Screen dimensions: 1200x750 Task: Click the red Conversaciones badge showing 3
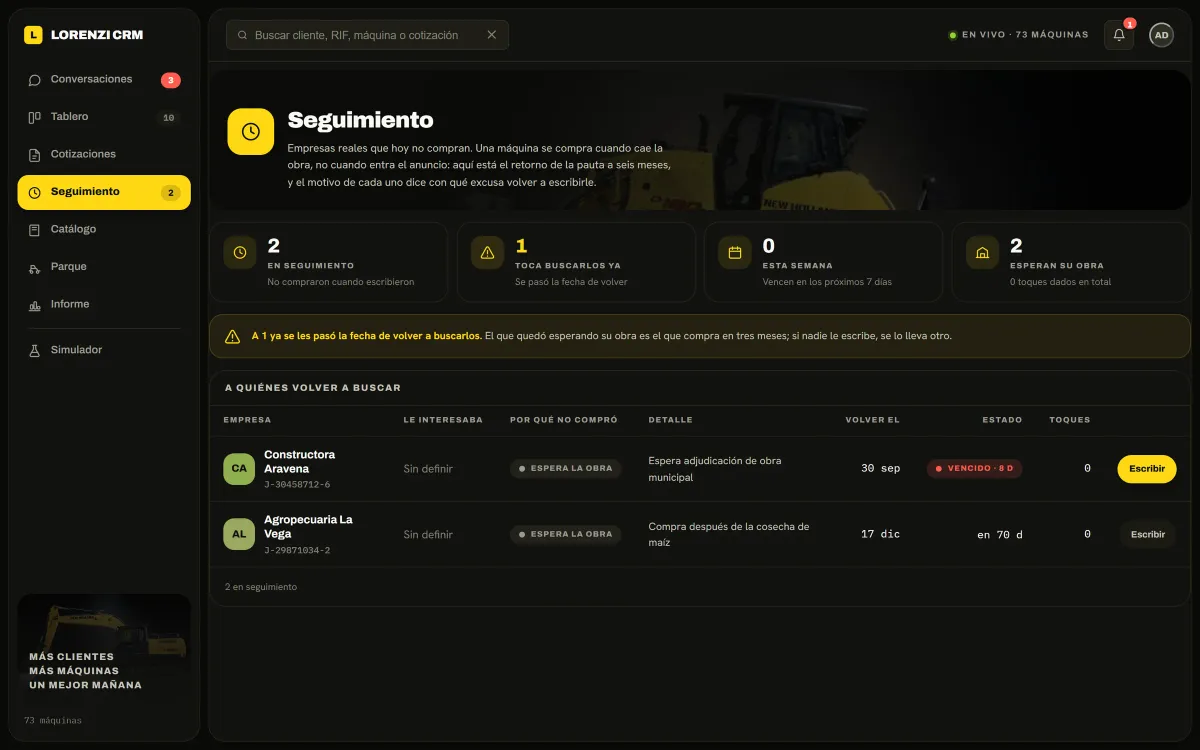[x=171, y=80]
